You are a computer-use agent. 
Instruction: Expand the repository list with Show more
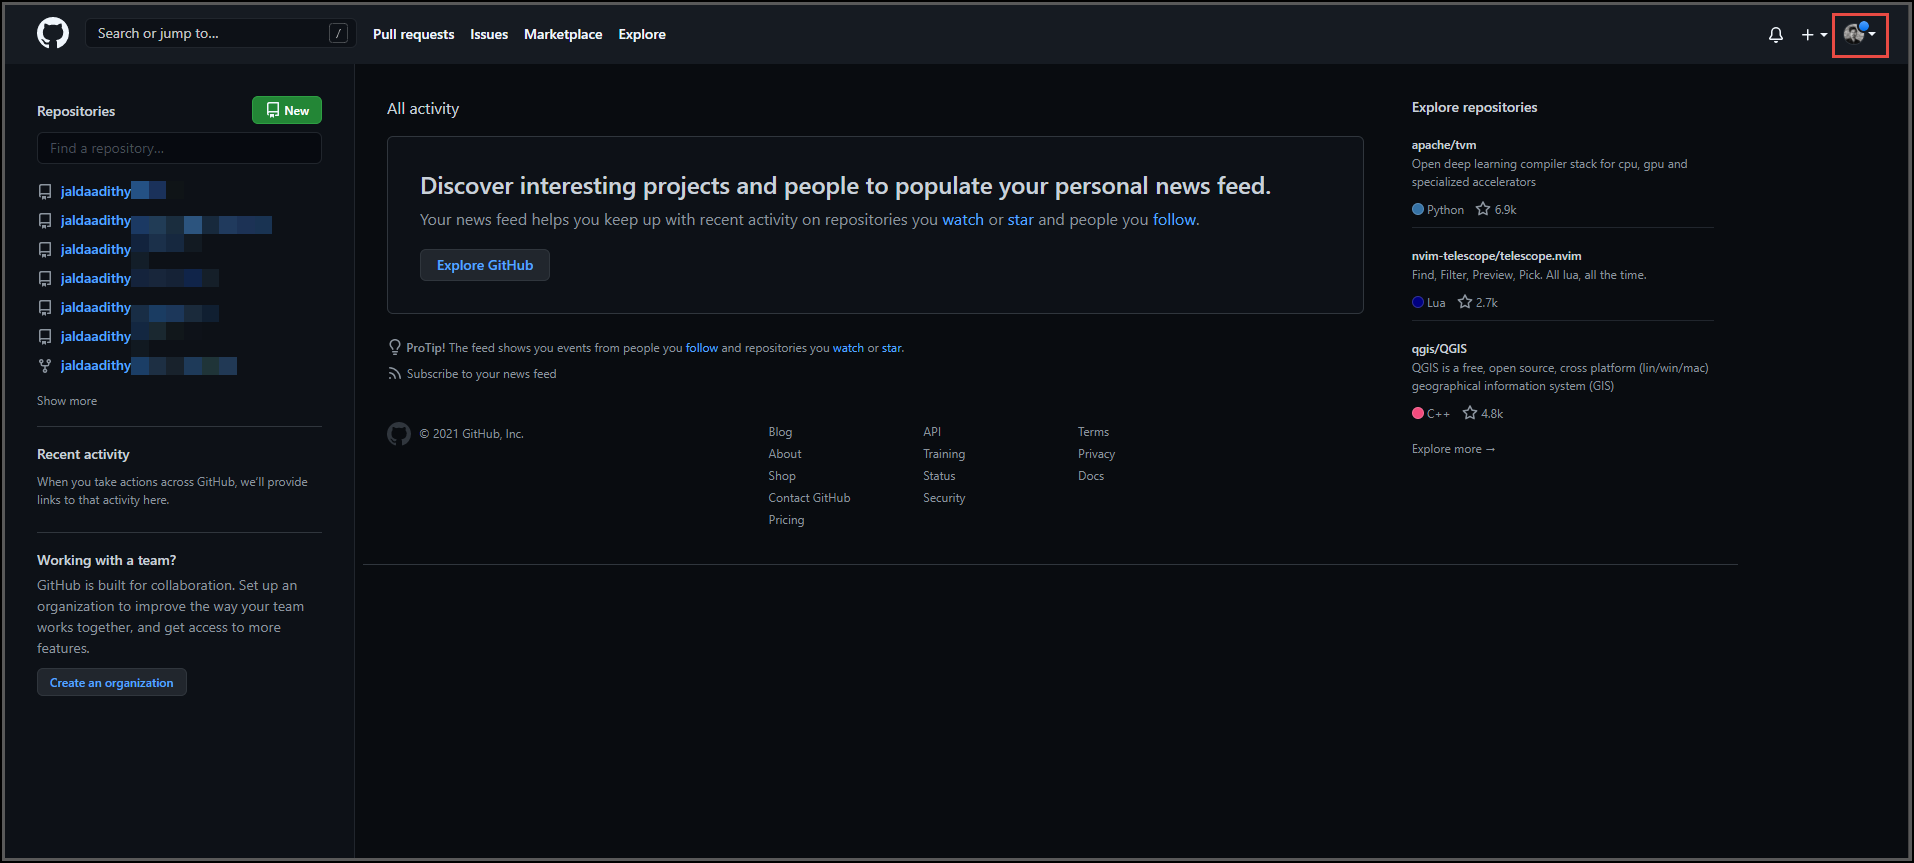(67, 401)
